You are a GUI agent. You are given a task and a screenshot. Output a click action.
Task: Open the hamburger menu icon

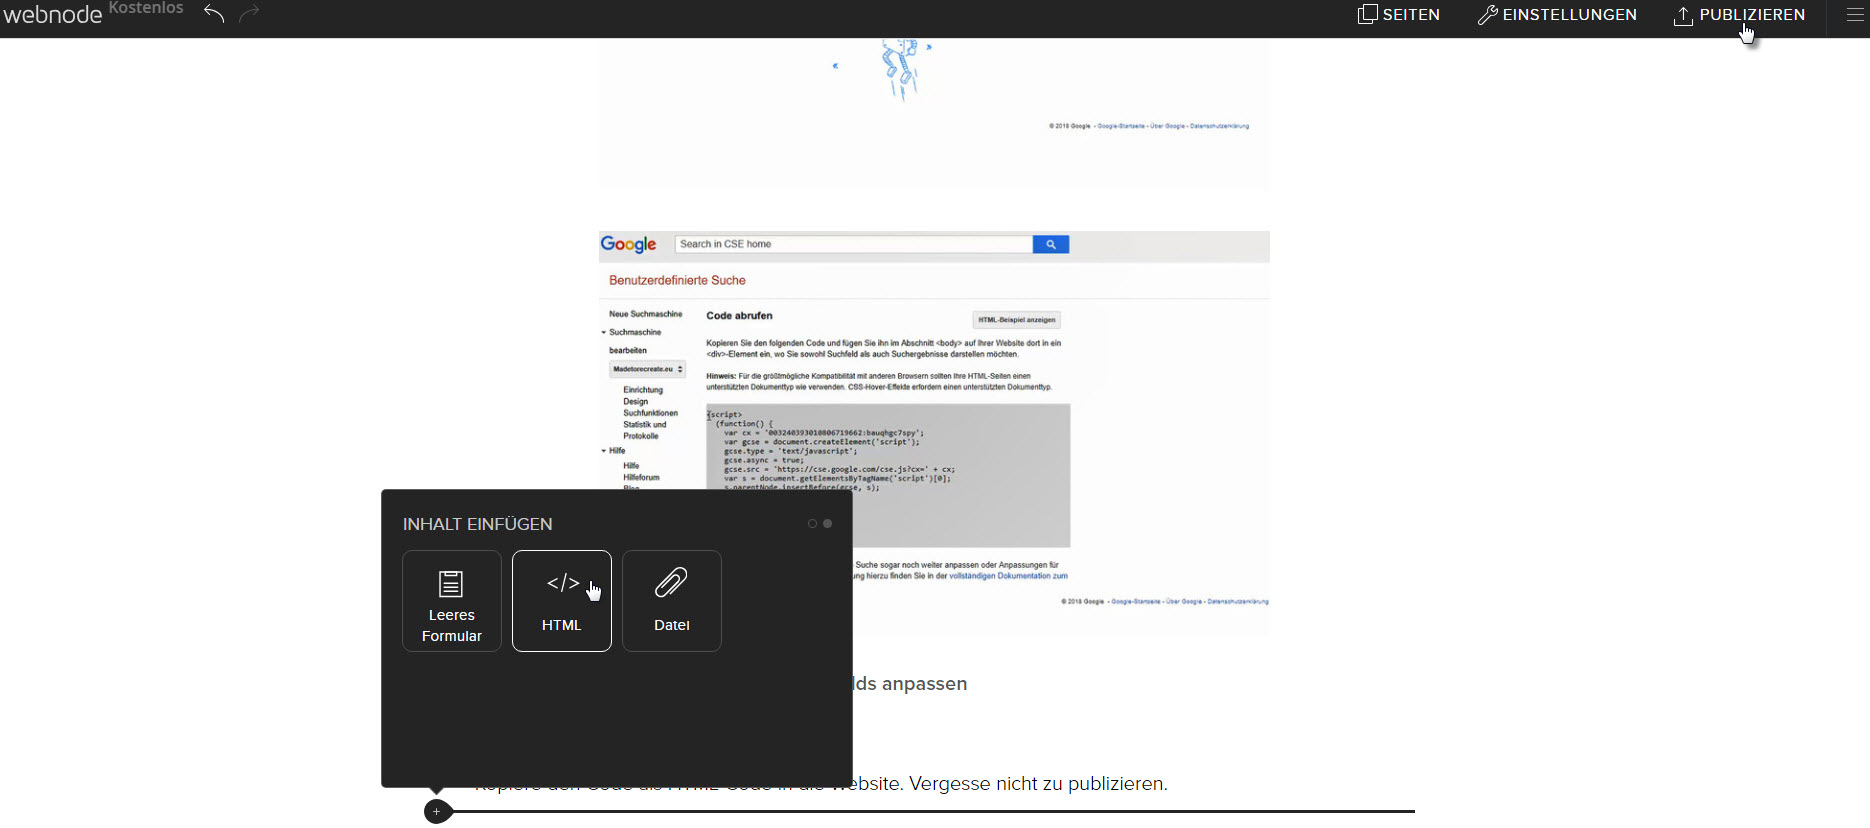tap(1854, 14)
